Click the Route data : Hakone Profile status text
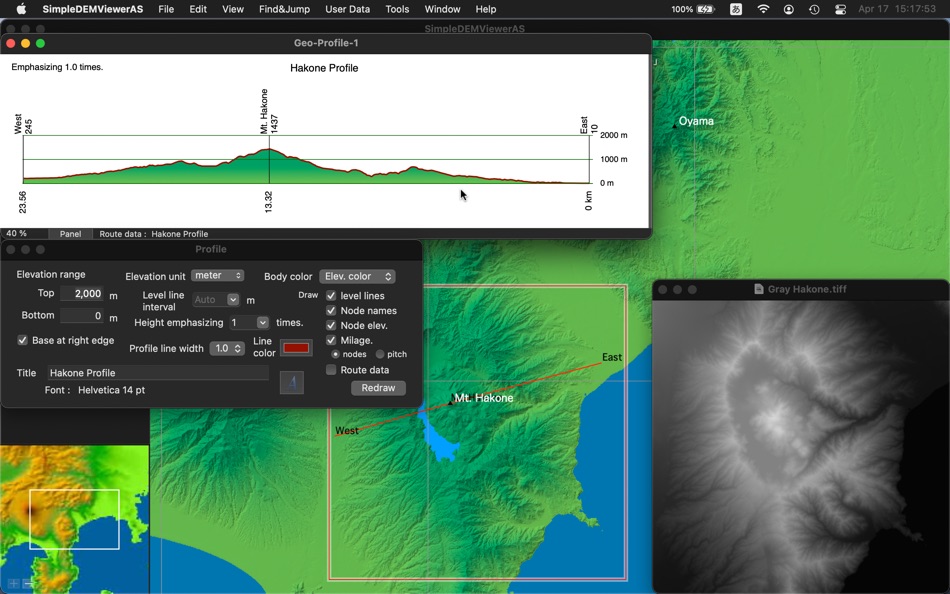 click(x=153, y=233)
